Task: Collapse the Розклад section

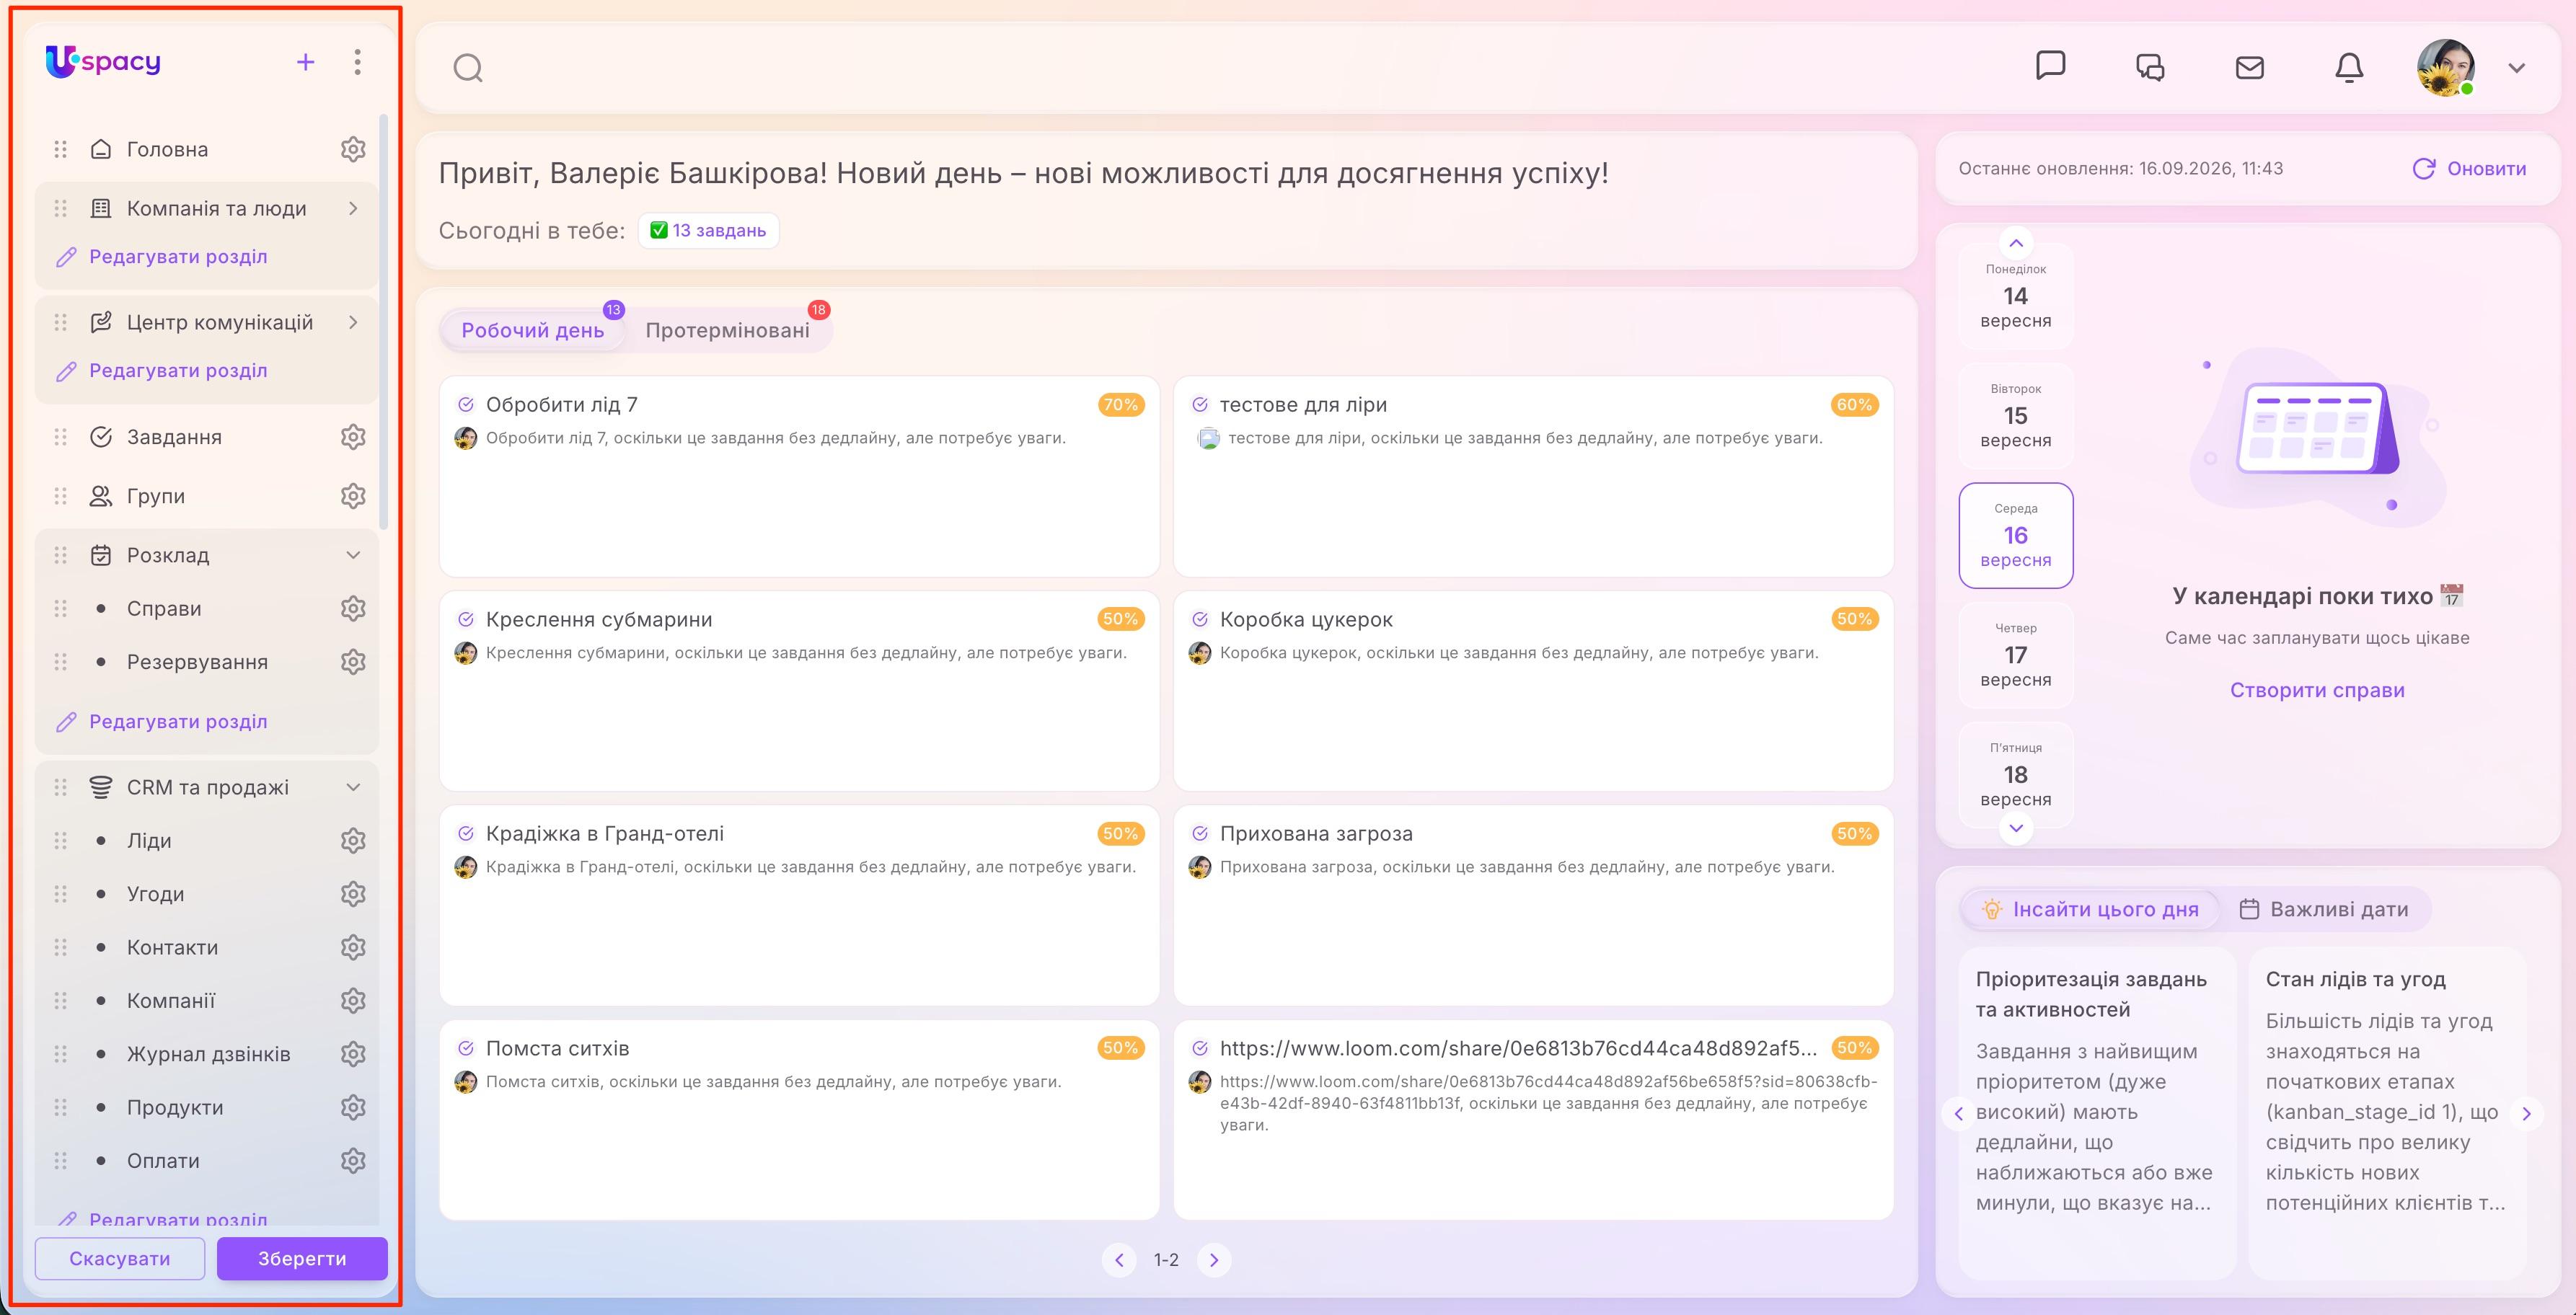Action: tap(353, 555)
